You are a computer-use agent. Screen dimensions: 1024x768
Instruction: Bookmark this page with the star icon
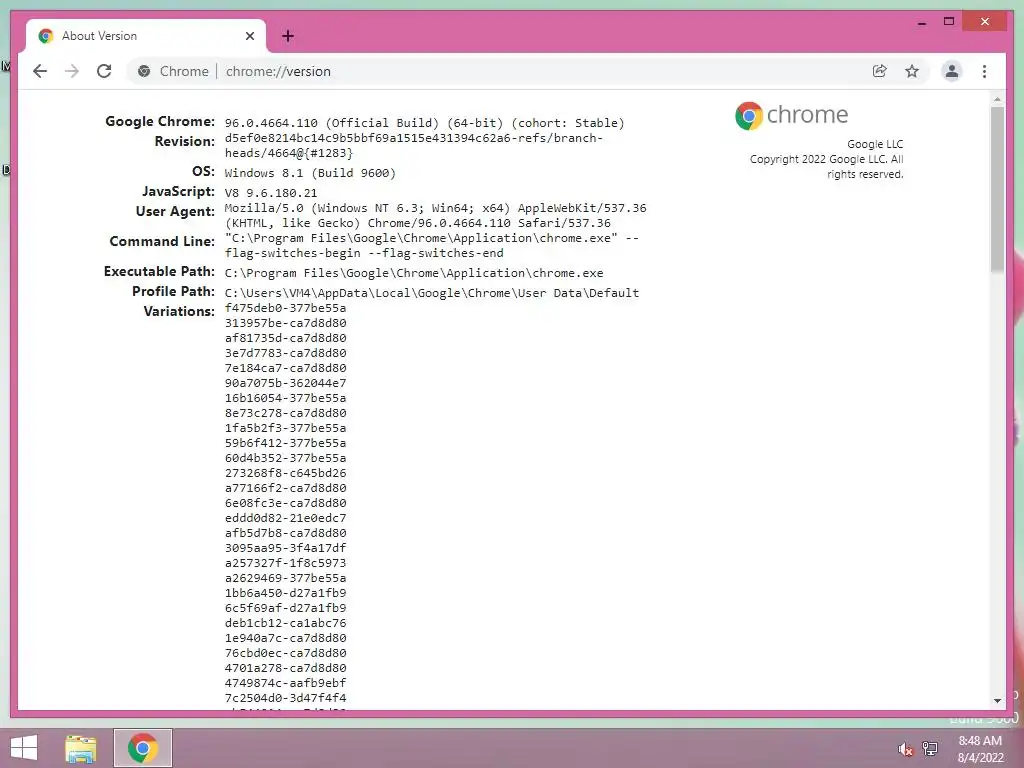click(912, 71)
